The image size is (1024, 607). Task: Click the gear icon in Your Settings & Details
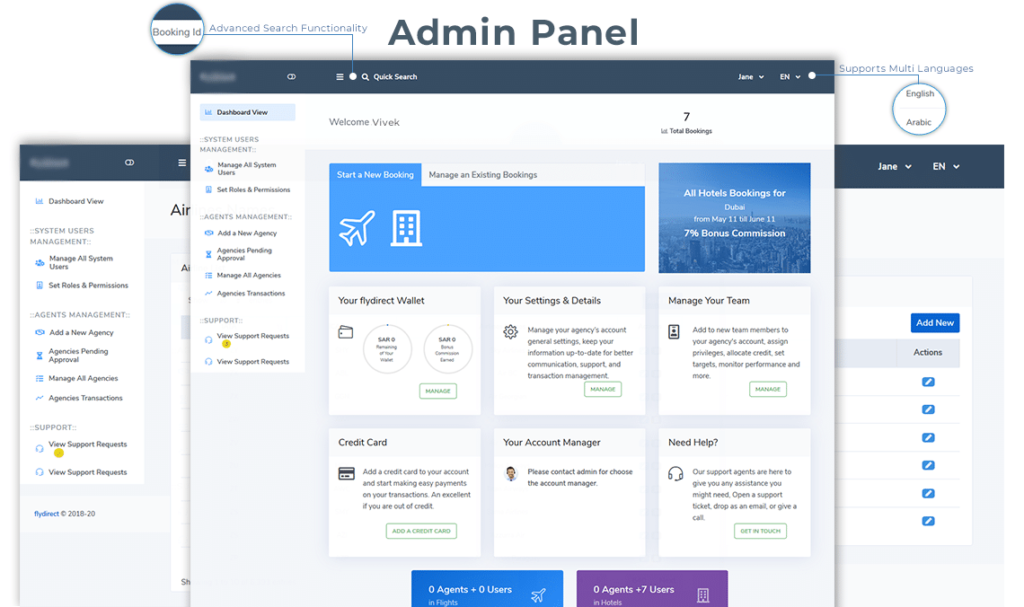click(510, 331)
